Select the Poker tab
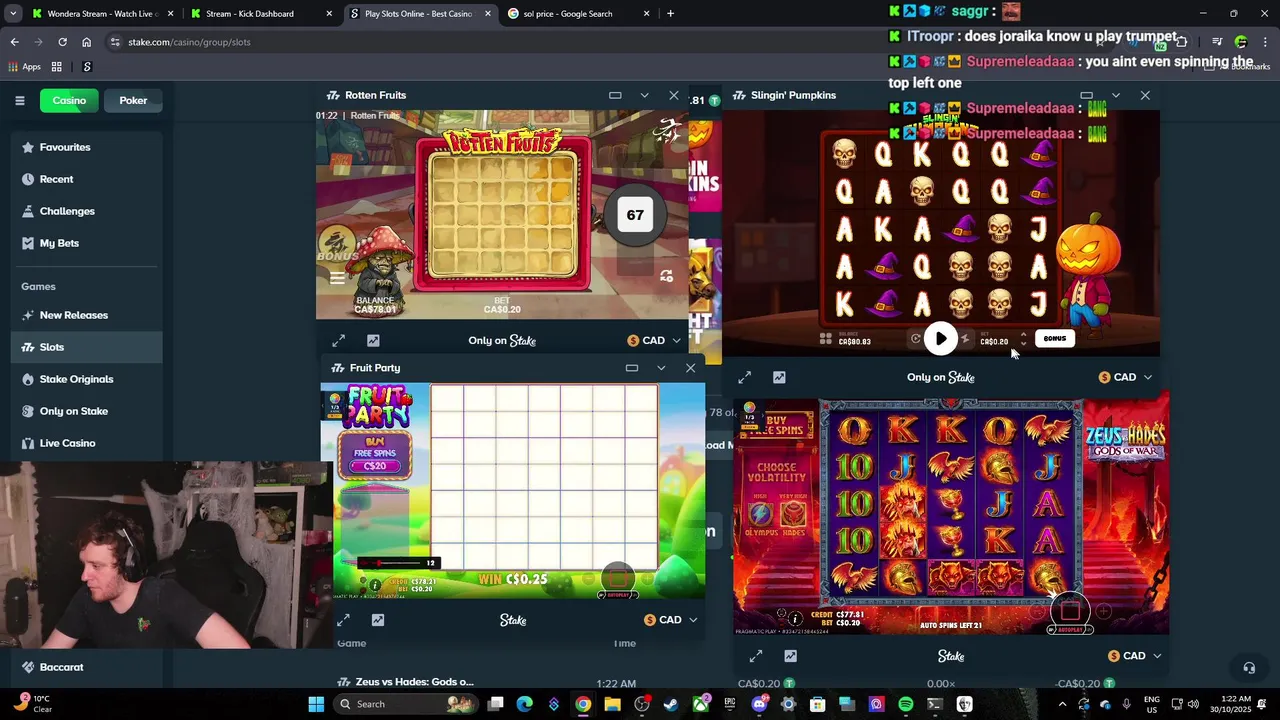The image size is (1280, 720). (x=133, y=100)
